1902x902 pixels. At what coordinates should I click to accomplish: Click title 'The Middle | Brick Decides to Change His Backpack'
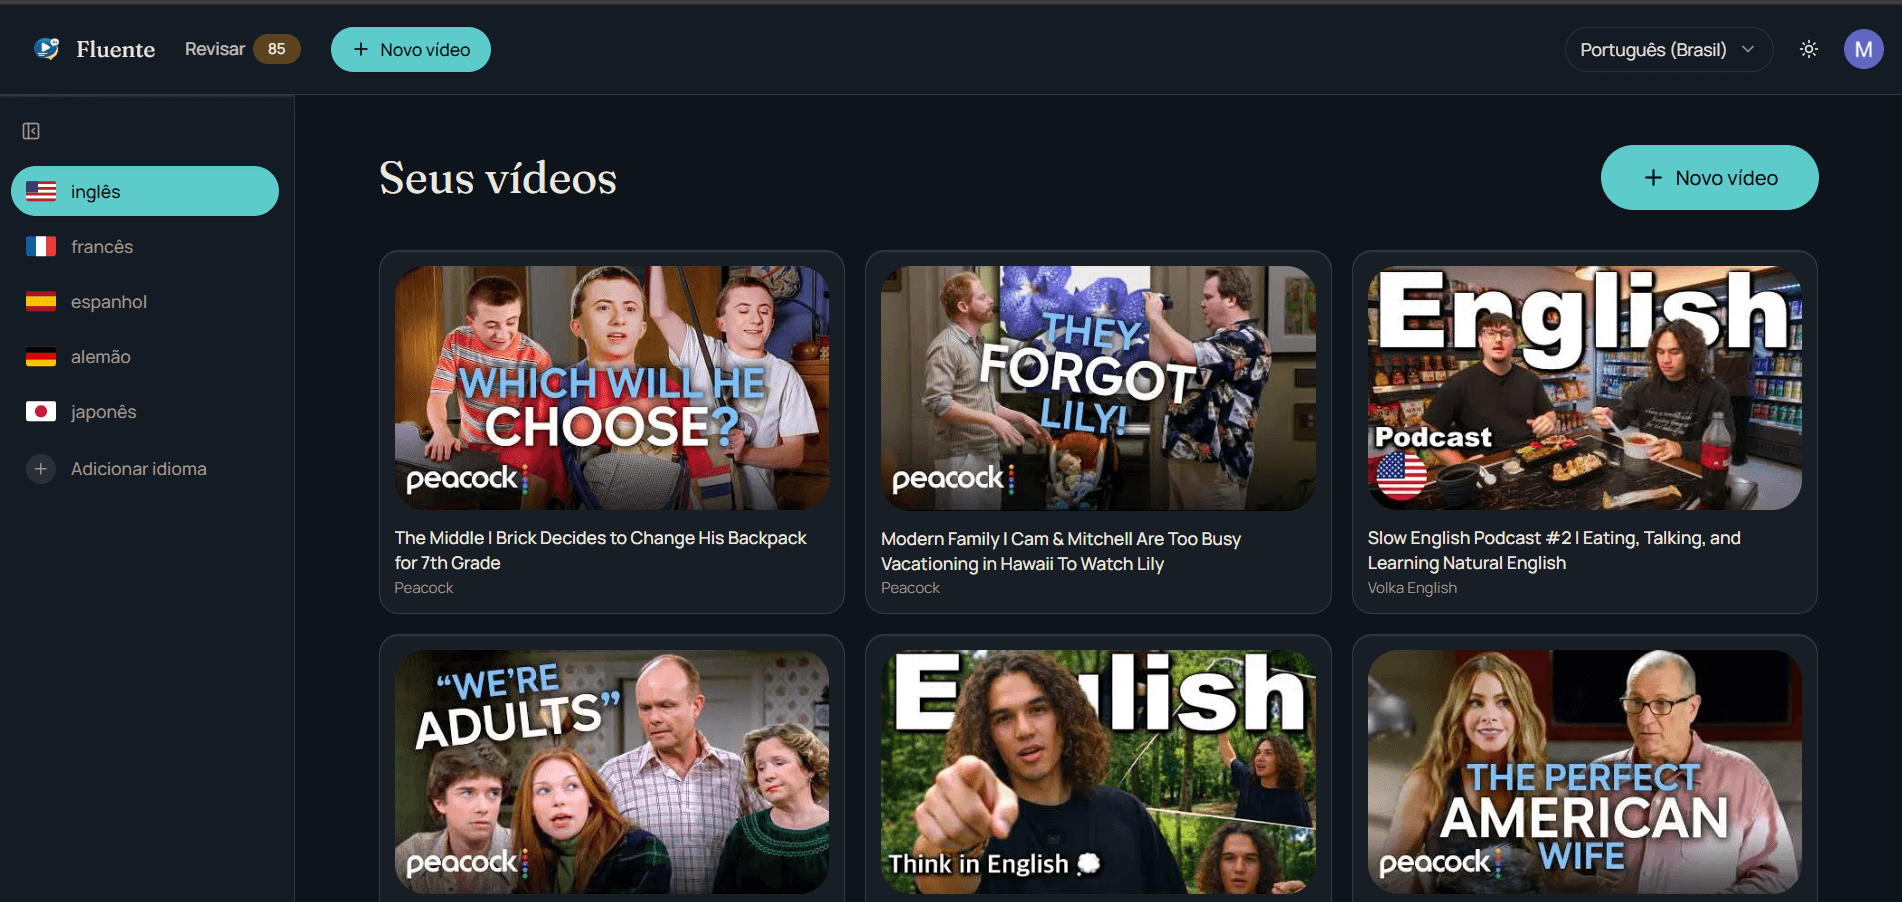(601, 550)
